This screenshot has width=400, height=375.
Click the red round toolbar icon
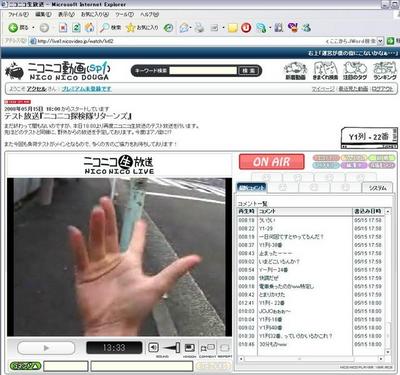click(246, 28)
